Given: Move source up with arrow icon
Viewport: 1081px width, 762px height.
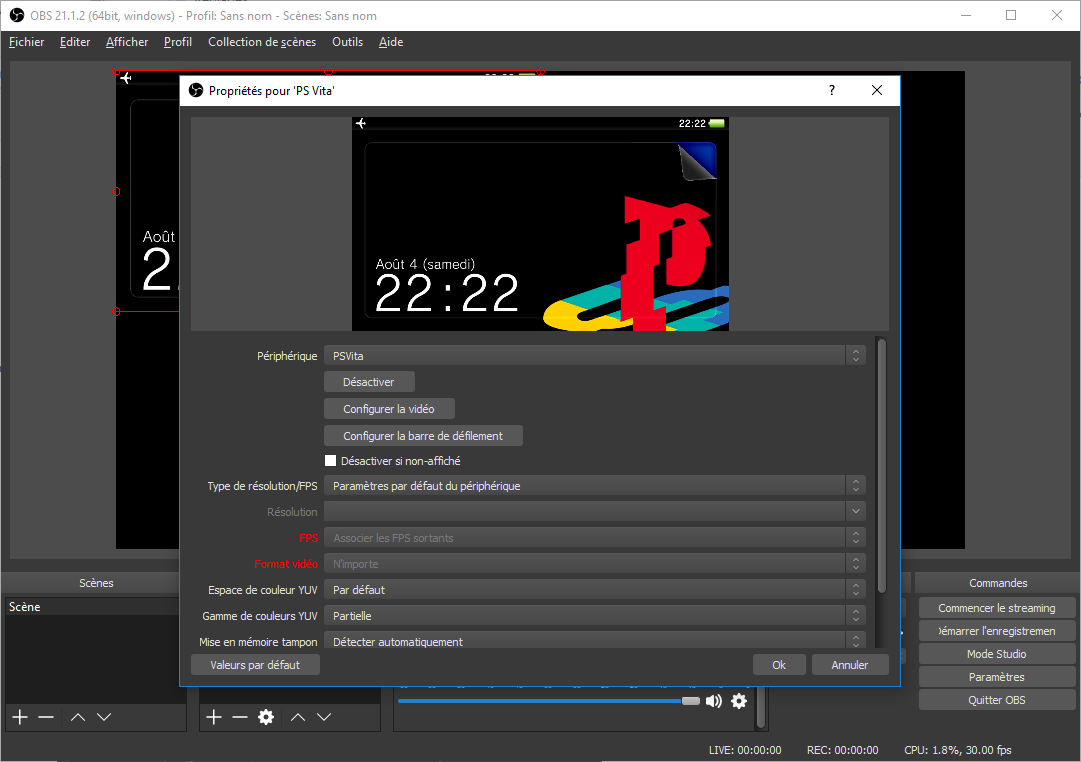Looking at the screenshot, I should tap(298, 717).
